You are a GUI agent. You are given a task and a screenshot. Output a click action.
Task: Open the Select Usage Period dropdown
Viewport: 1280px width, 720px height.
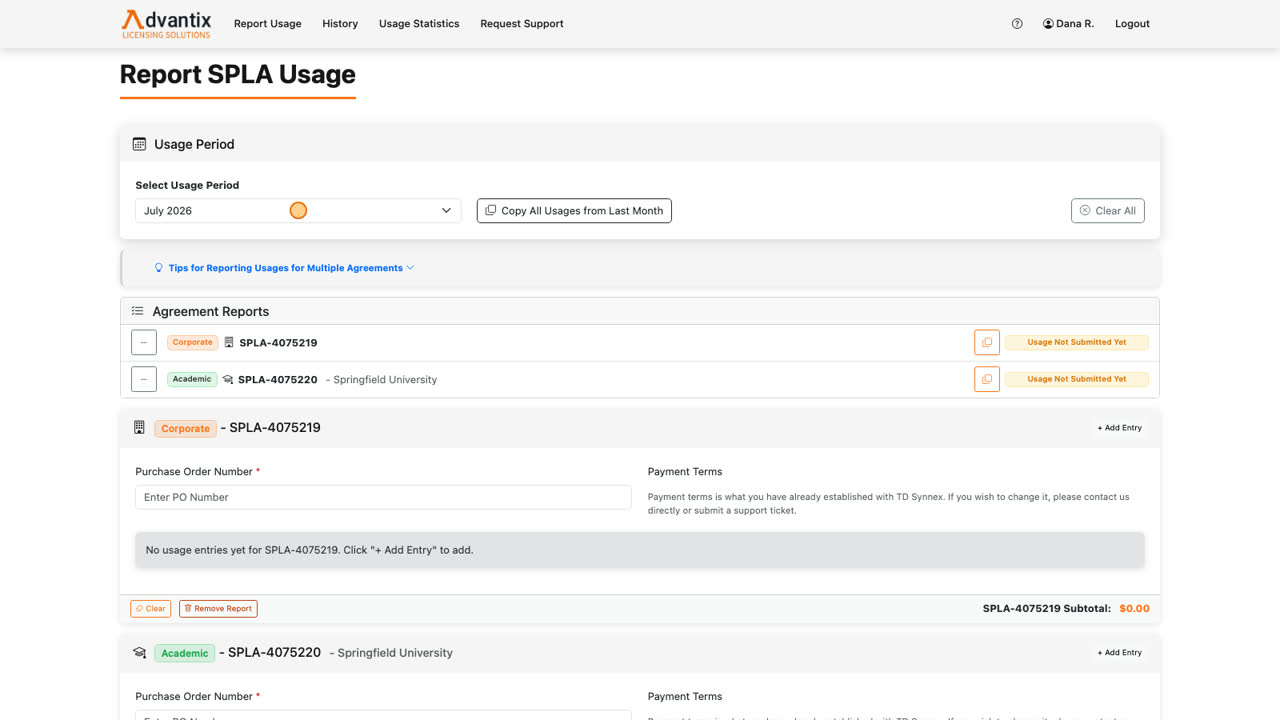point(298,211)
